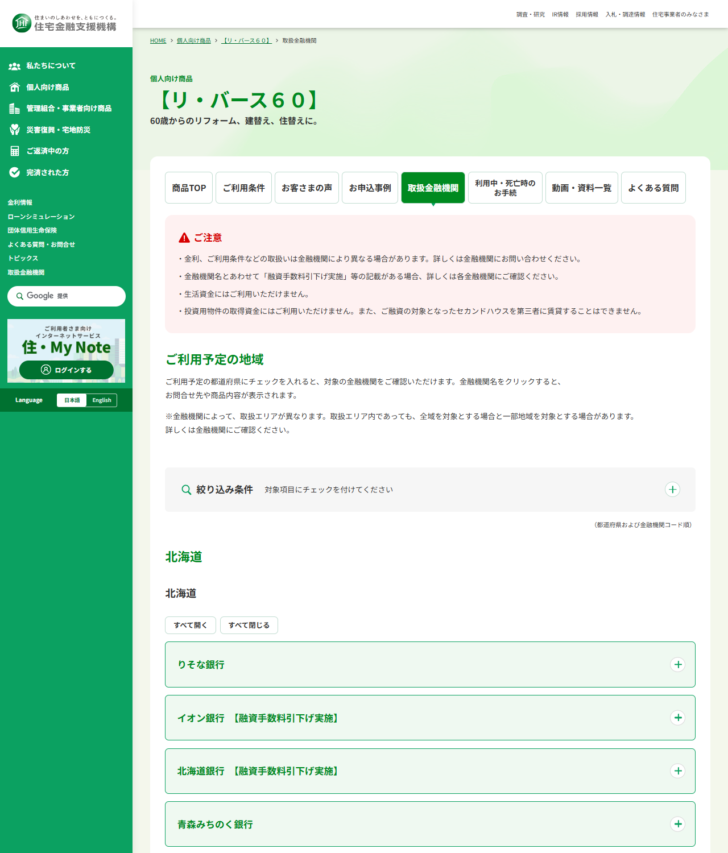This screenshot has height=853, width=728.
Task: Click the すべて開く button
Action: point(190,625)
